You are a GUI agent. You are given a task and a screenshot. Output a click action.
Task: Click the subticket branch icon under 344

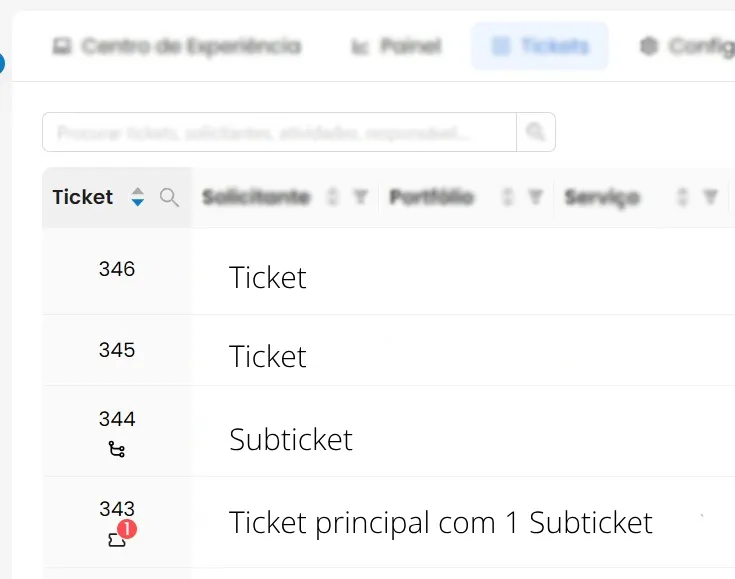point(117,449)
